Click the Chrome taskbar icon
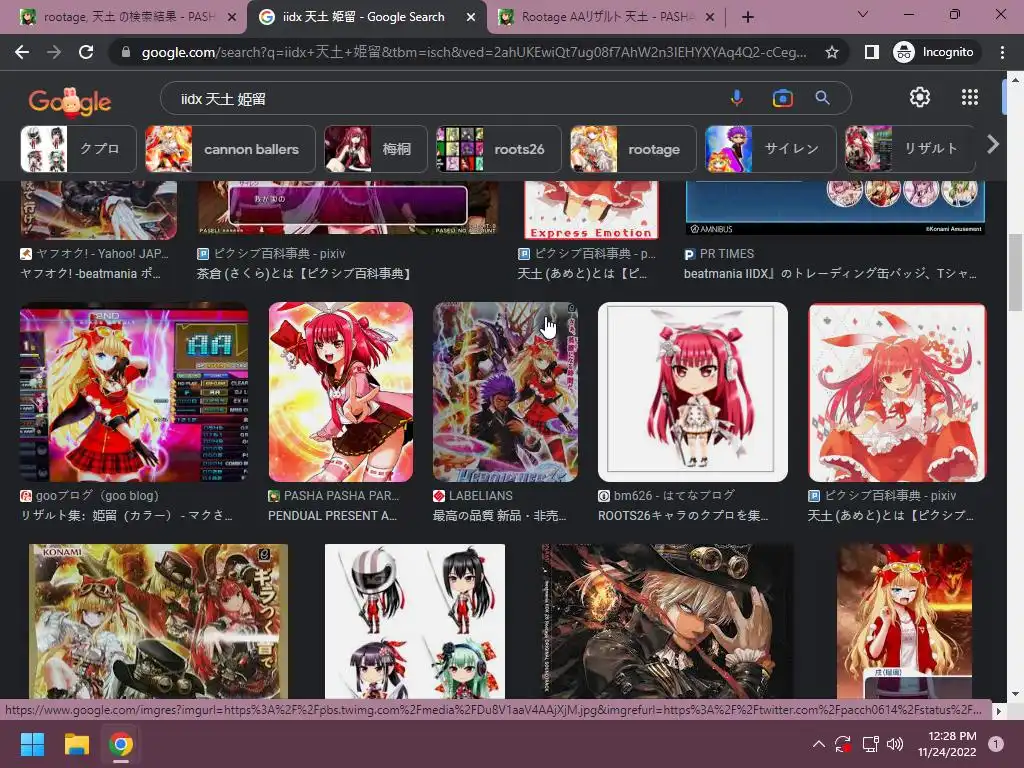 (121, 744)
